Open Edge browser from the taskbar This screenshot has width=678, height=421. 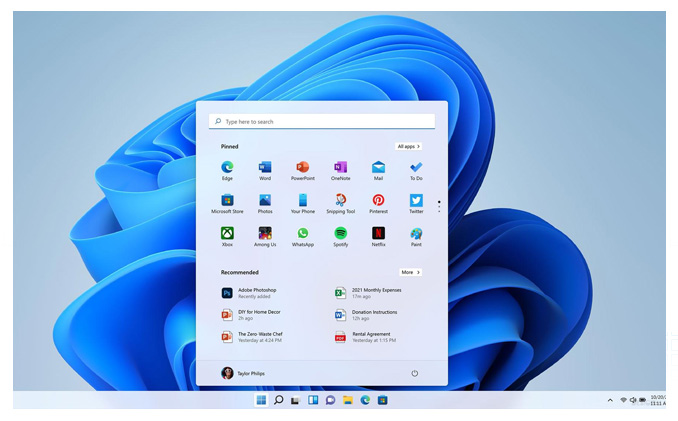tap(365, 400)
